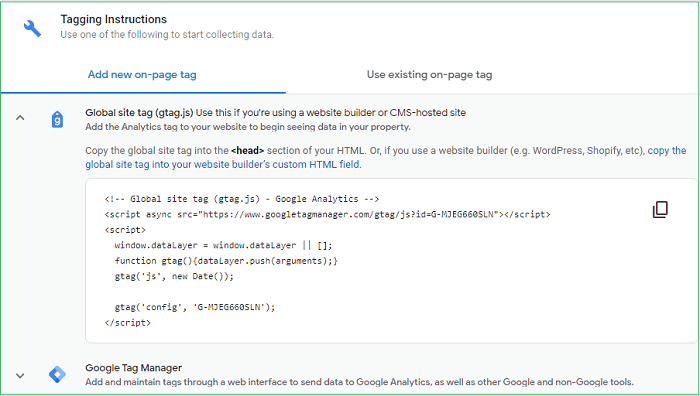
Task: Click the Google Tag Manager heading
Action: click(133, 368)
